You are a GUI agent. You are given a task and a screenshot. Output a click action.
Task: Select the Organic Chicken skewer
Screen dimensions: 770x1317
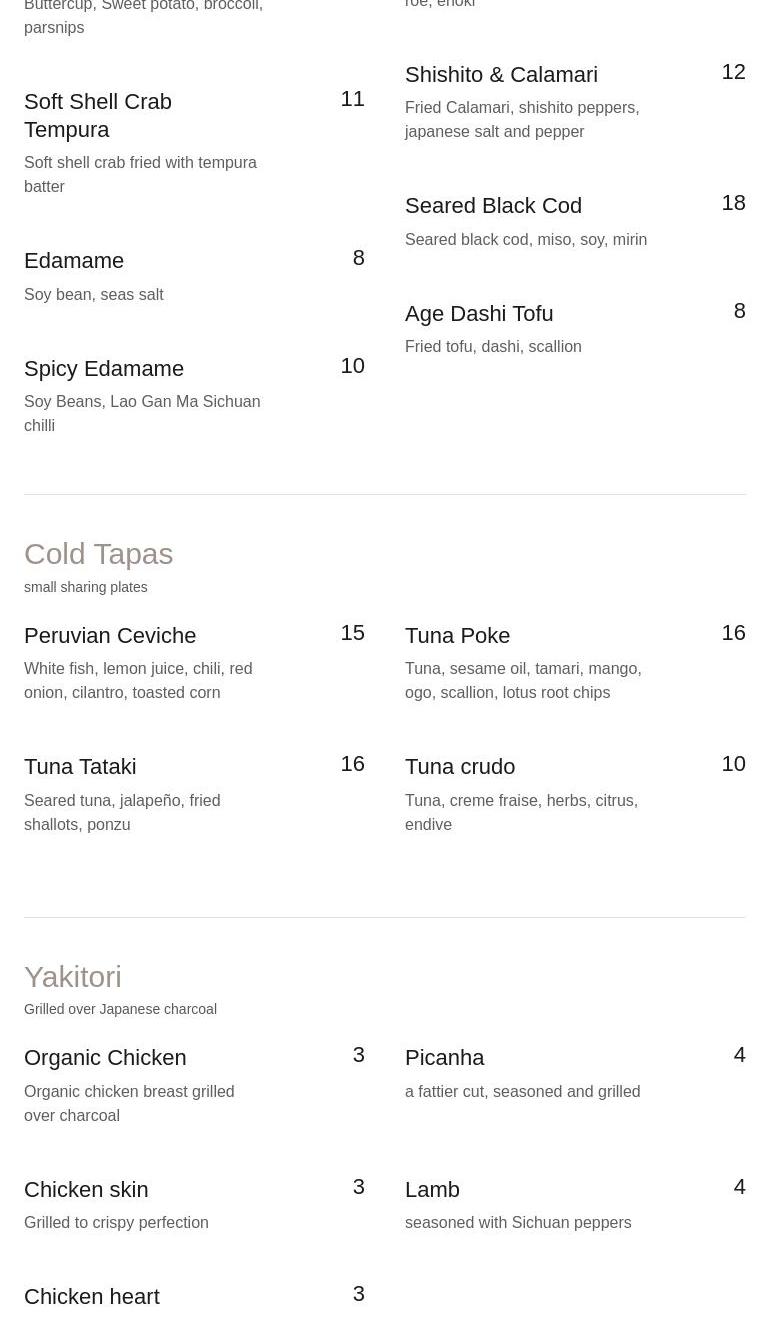(x=105, y=1058)
